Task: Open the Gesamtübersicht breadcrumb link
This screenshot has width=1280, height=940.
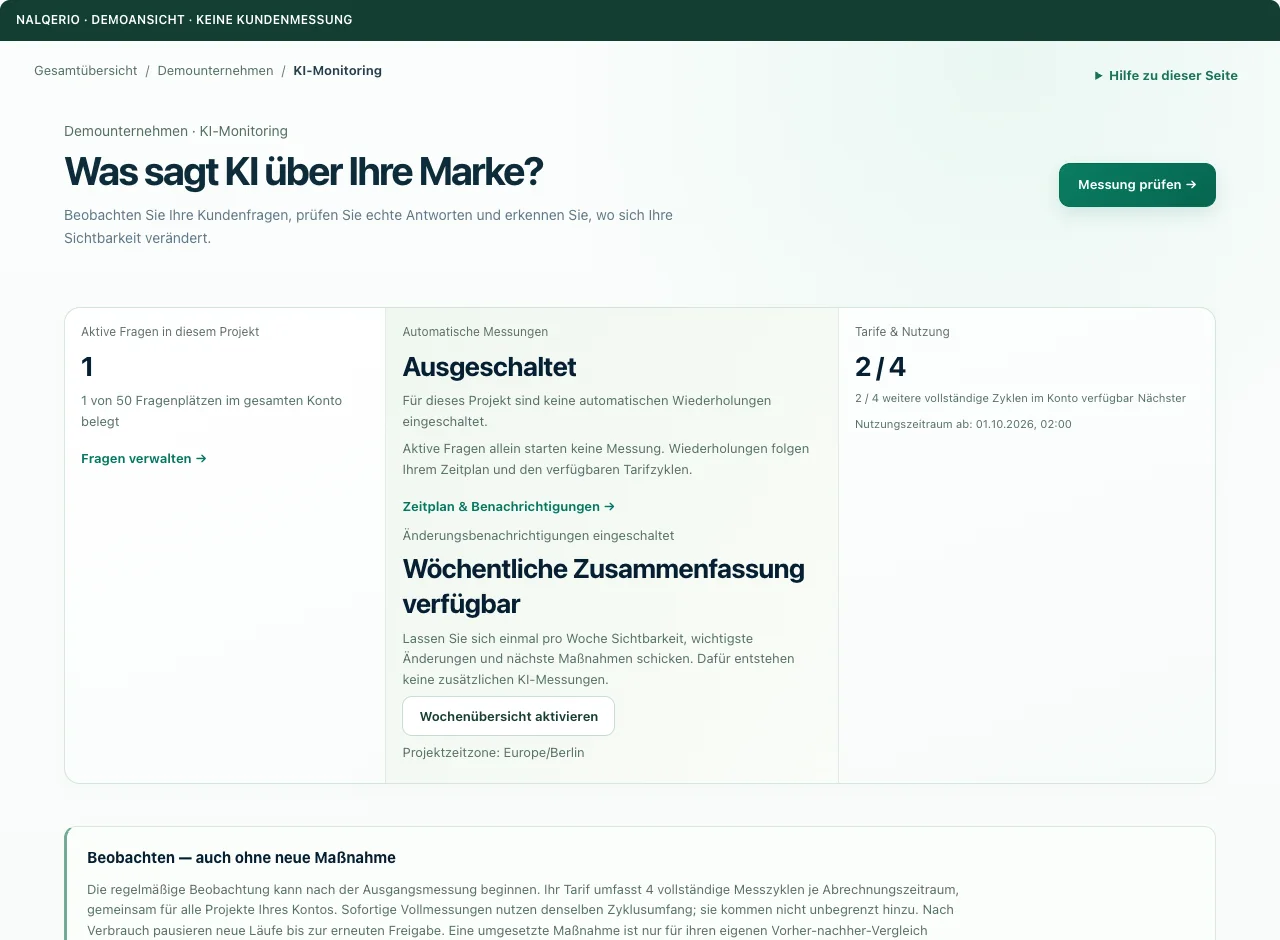Action: (86, 71)
